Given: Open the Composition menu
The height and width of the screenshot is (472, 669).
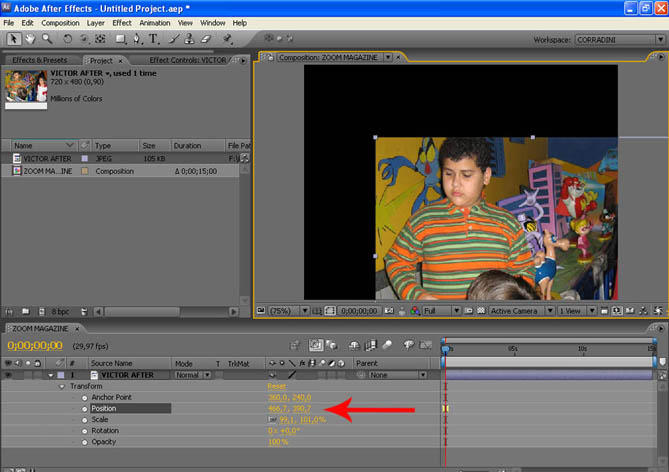Looking at the screenshot, I should click(x=60, y=22).
